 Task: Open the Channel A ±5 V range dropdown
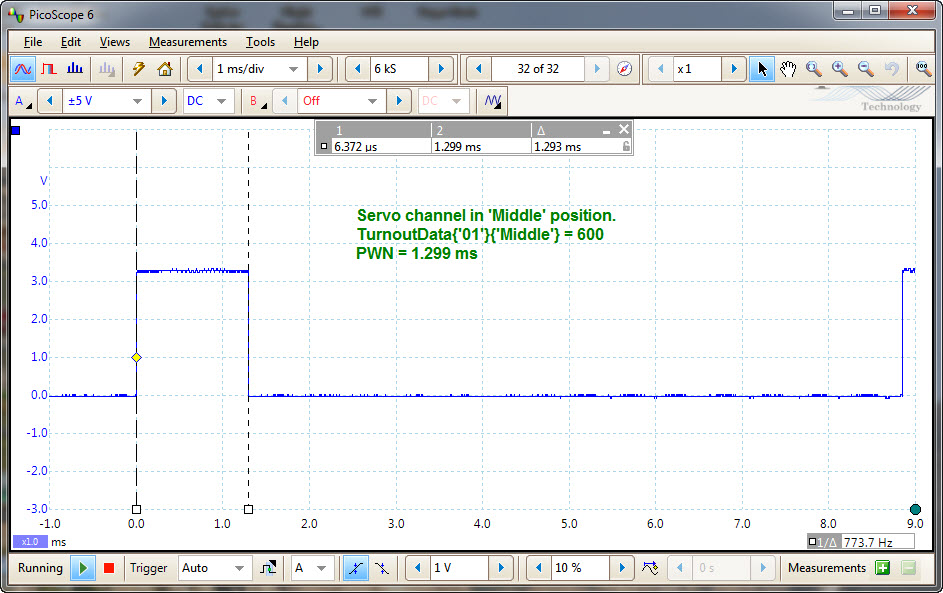pos(138,101)
